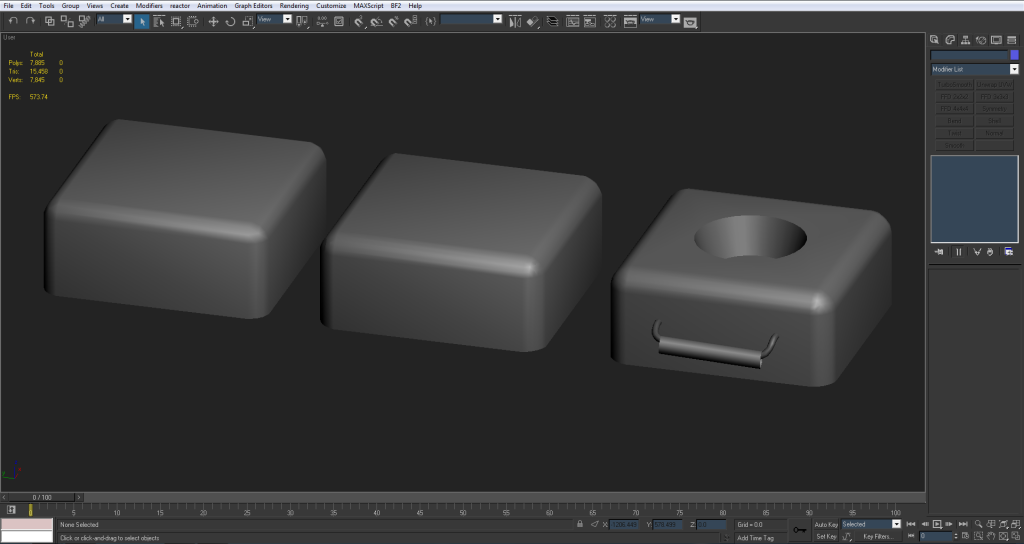Open the 'Selected' key filter dropdown
This screenshot has height=544, width=1024.
coord(896,524)
